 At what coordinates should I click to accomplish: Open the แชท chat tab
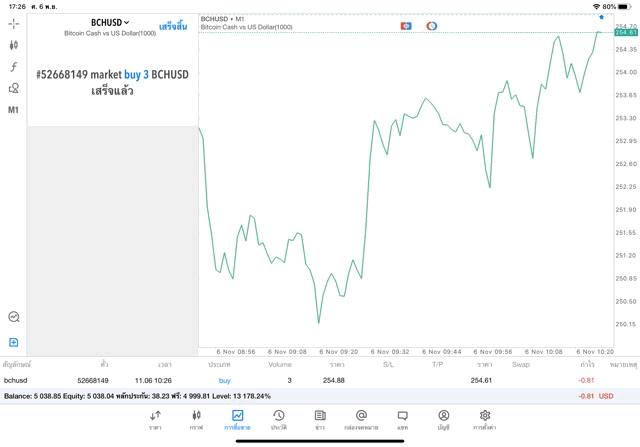[402, 420]
